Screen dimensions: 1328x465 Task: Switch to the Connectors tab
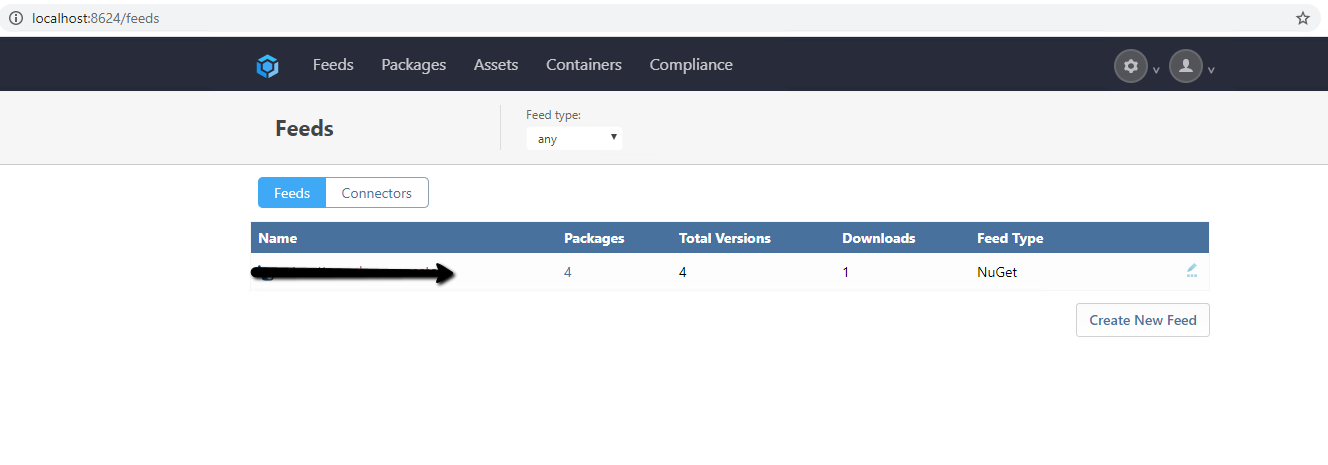click(x=377, y=193)
